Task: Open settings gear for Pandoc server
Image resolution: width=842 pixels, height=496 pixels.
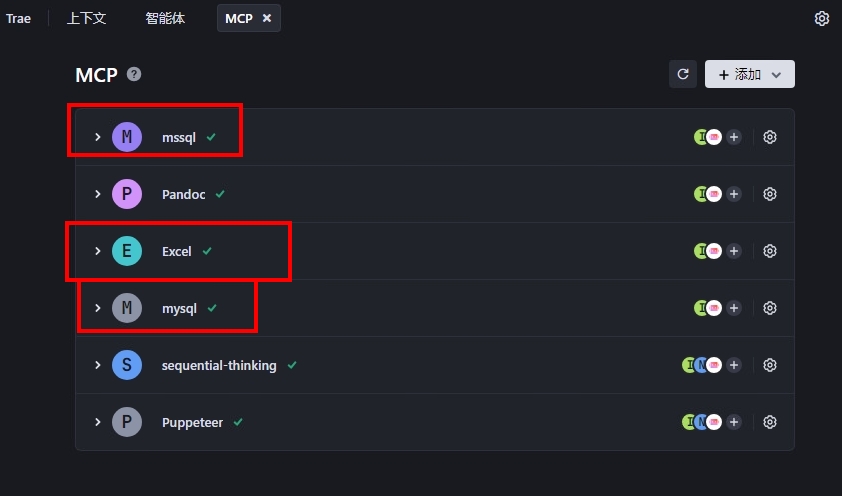Action: click(770, 194)
